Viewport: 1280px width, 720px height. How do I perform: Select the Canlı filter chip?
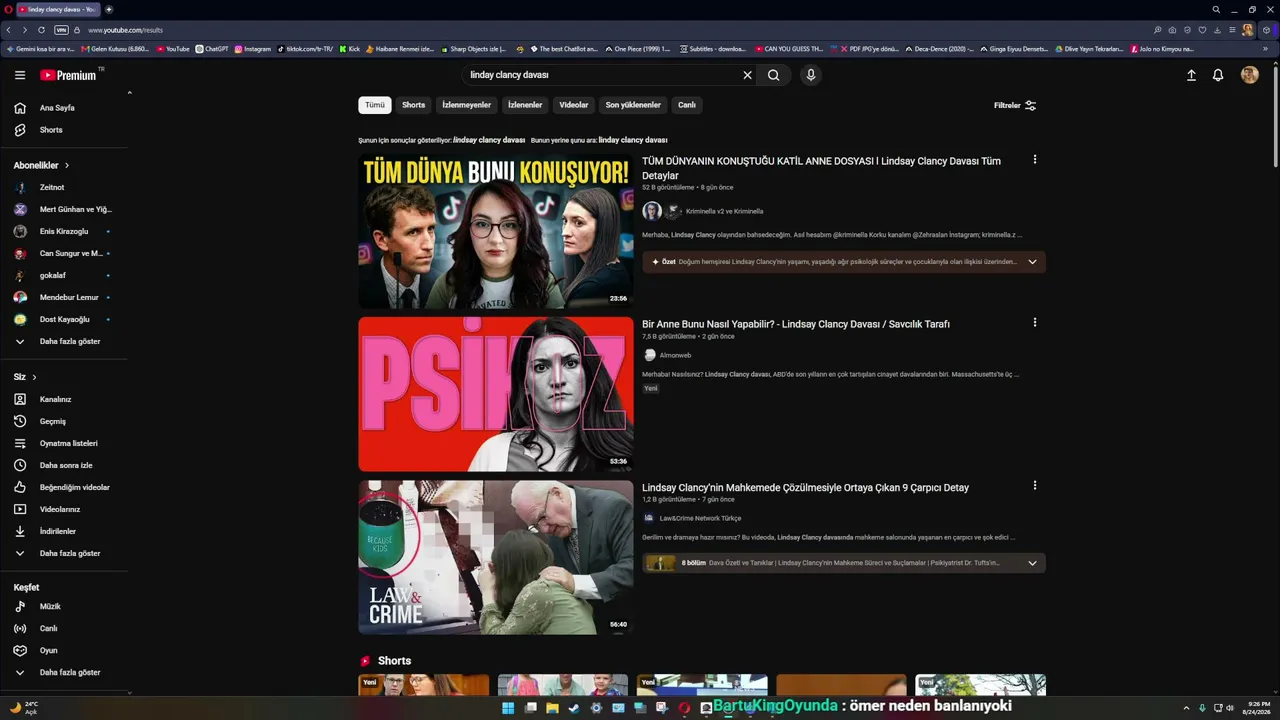[x=687, y=105]
